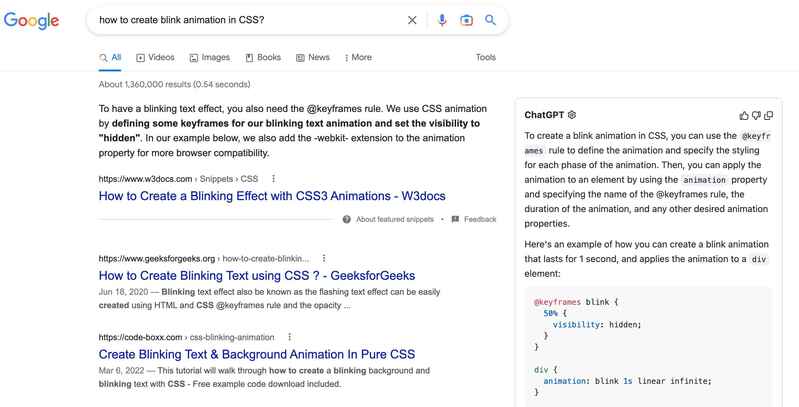Open options menu for GeeksforGeeks result
The image size is (799, 407).
[324, 258]
